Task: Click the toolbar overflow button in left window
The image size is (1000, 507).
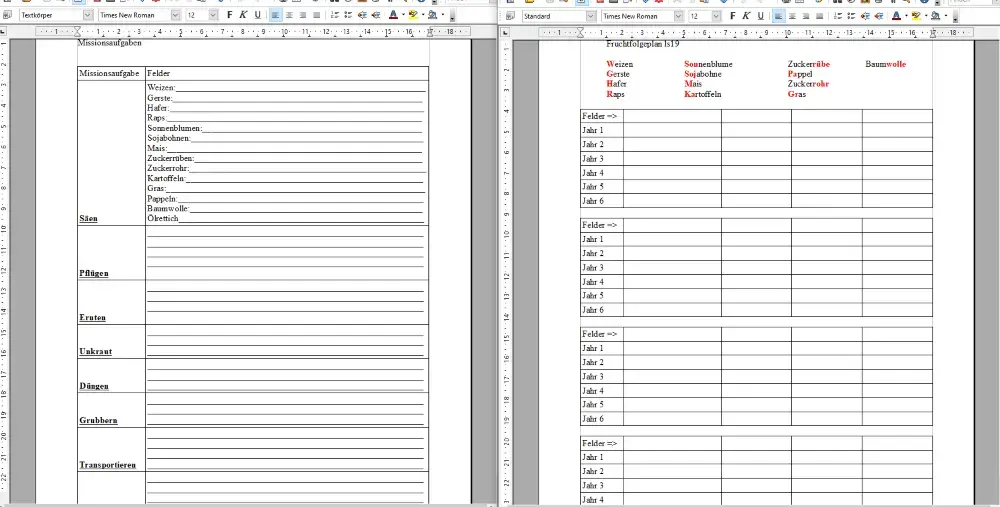Action: 453,16
